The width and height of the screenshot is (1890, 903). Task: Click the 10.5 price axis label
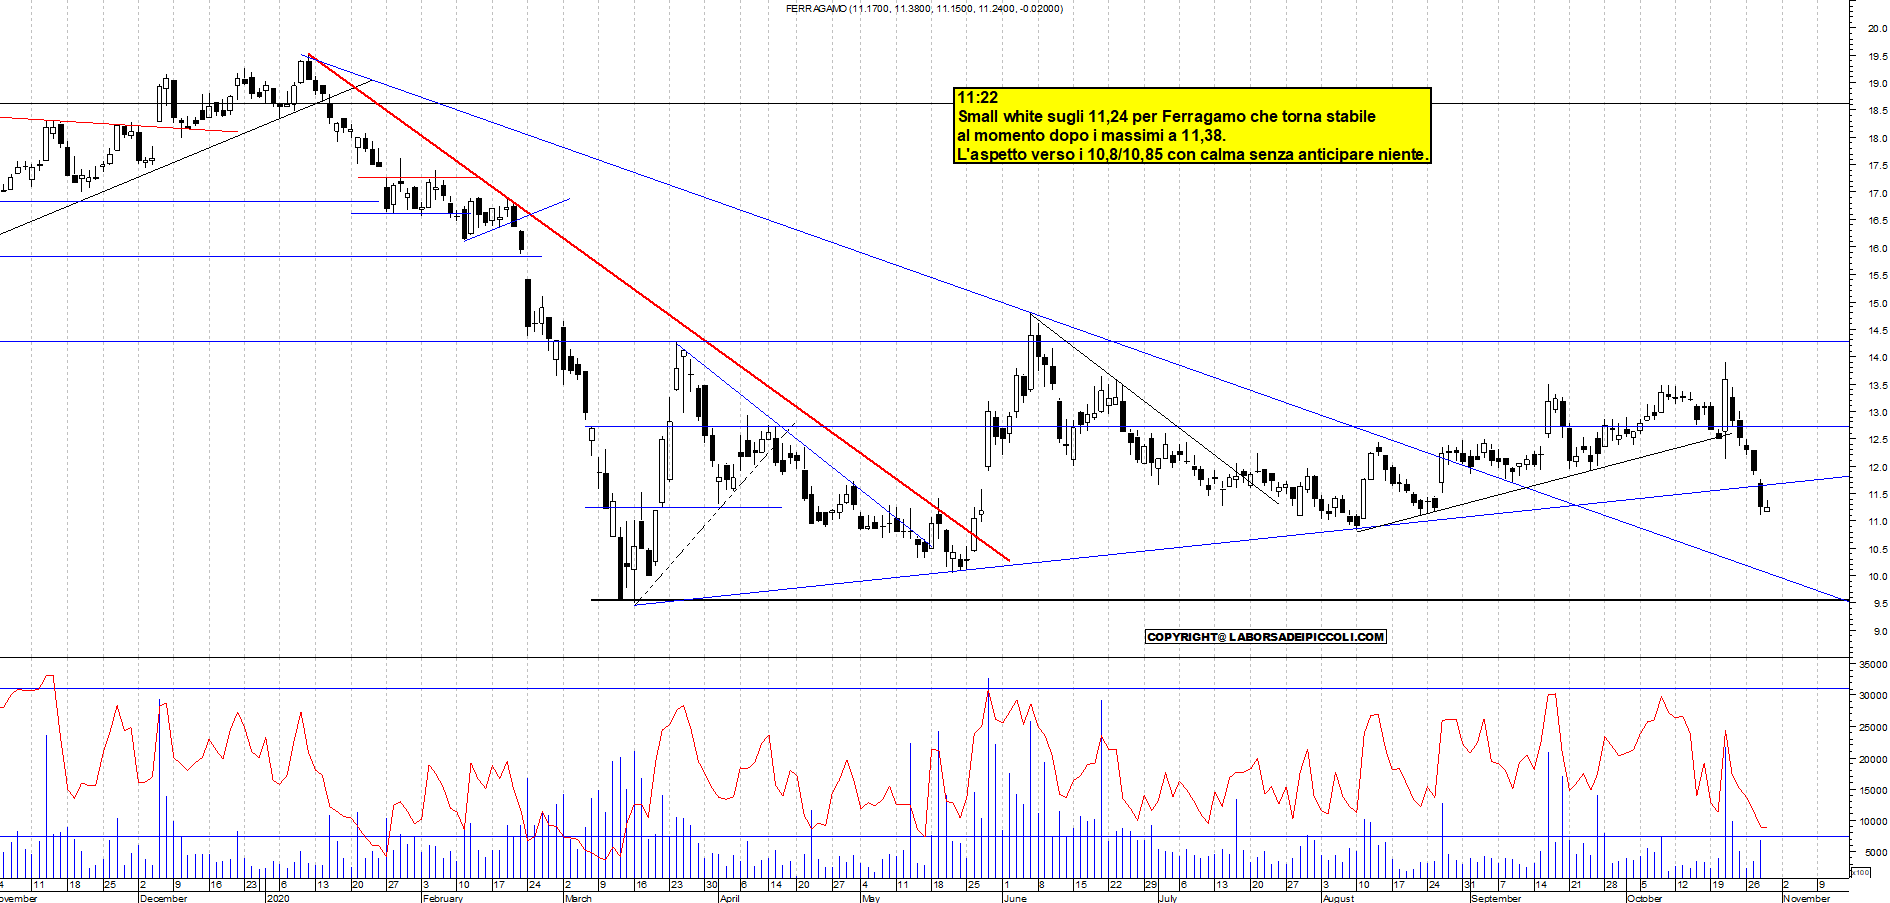coord(1877,550)
